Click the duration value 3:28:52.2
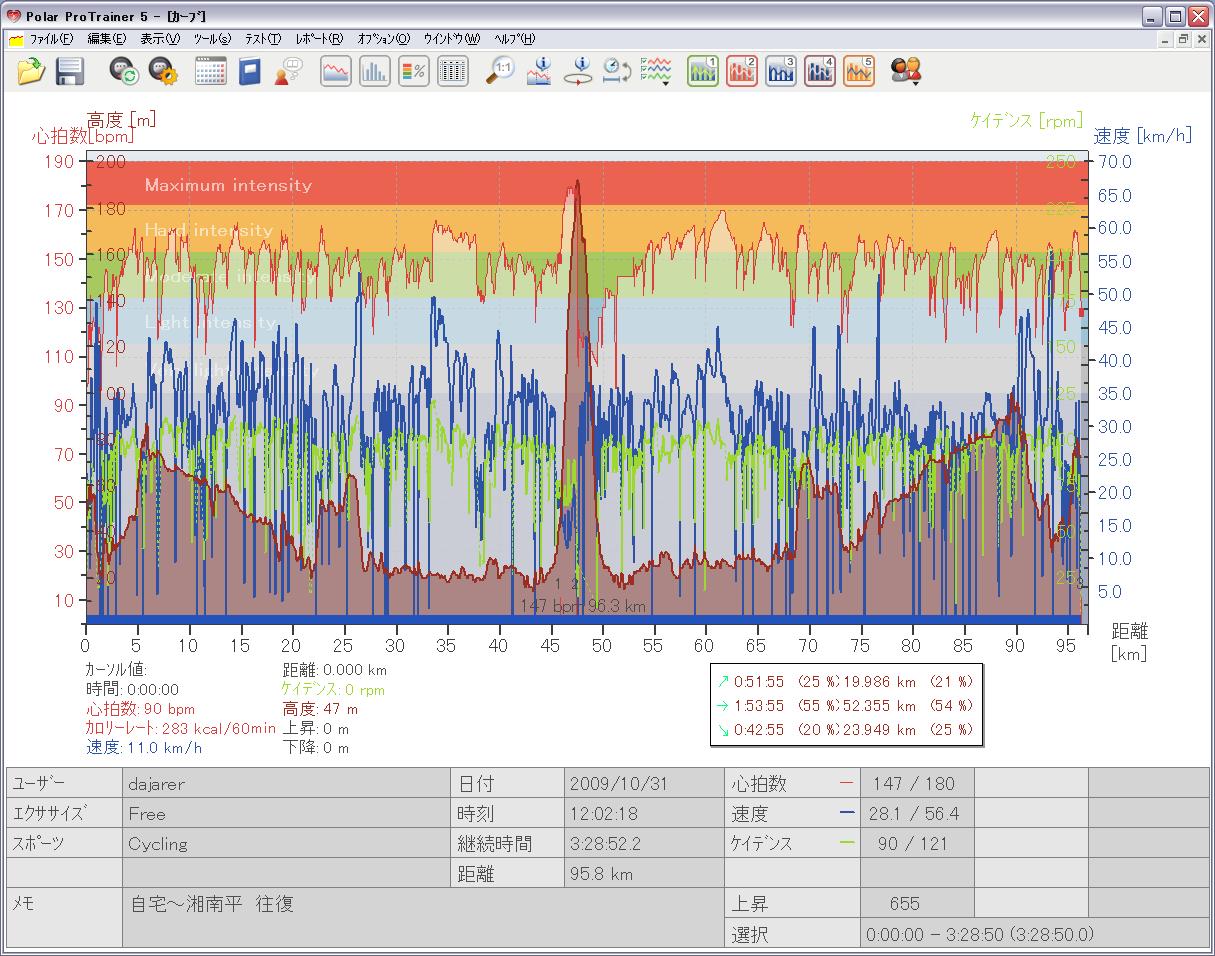This screenshot has height=956, width=1215. point(644,843)
